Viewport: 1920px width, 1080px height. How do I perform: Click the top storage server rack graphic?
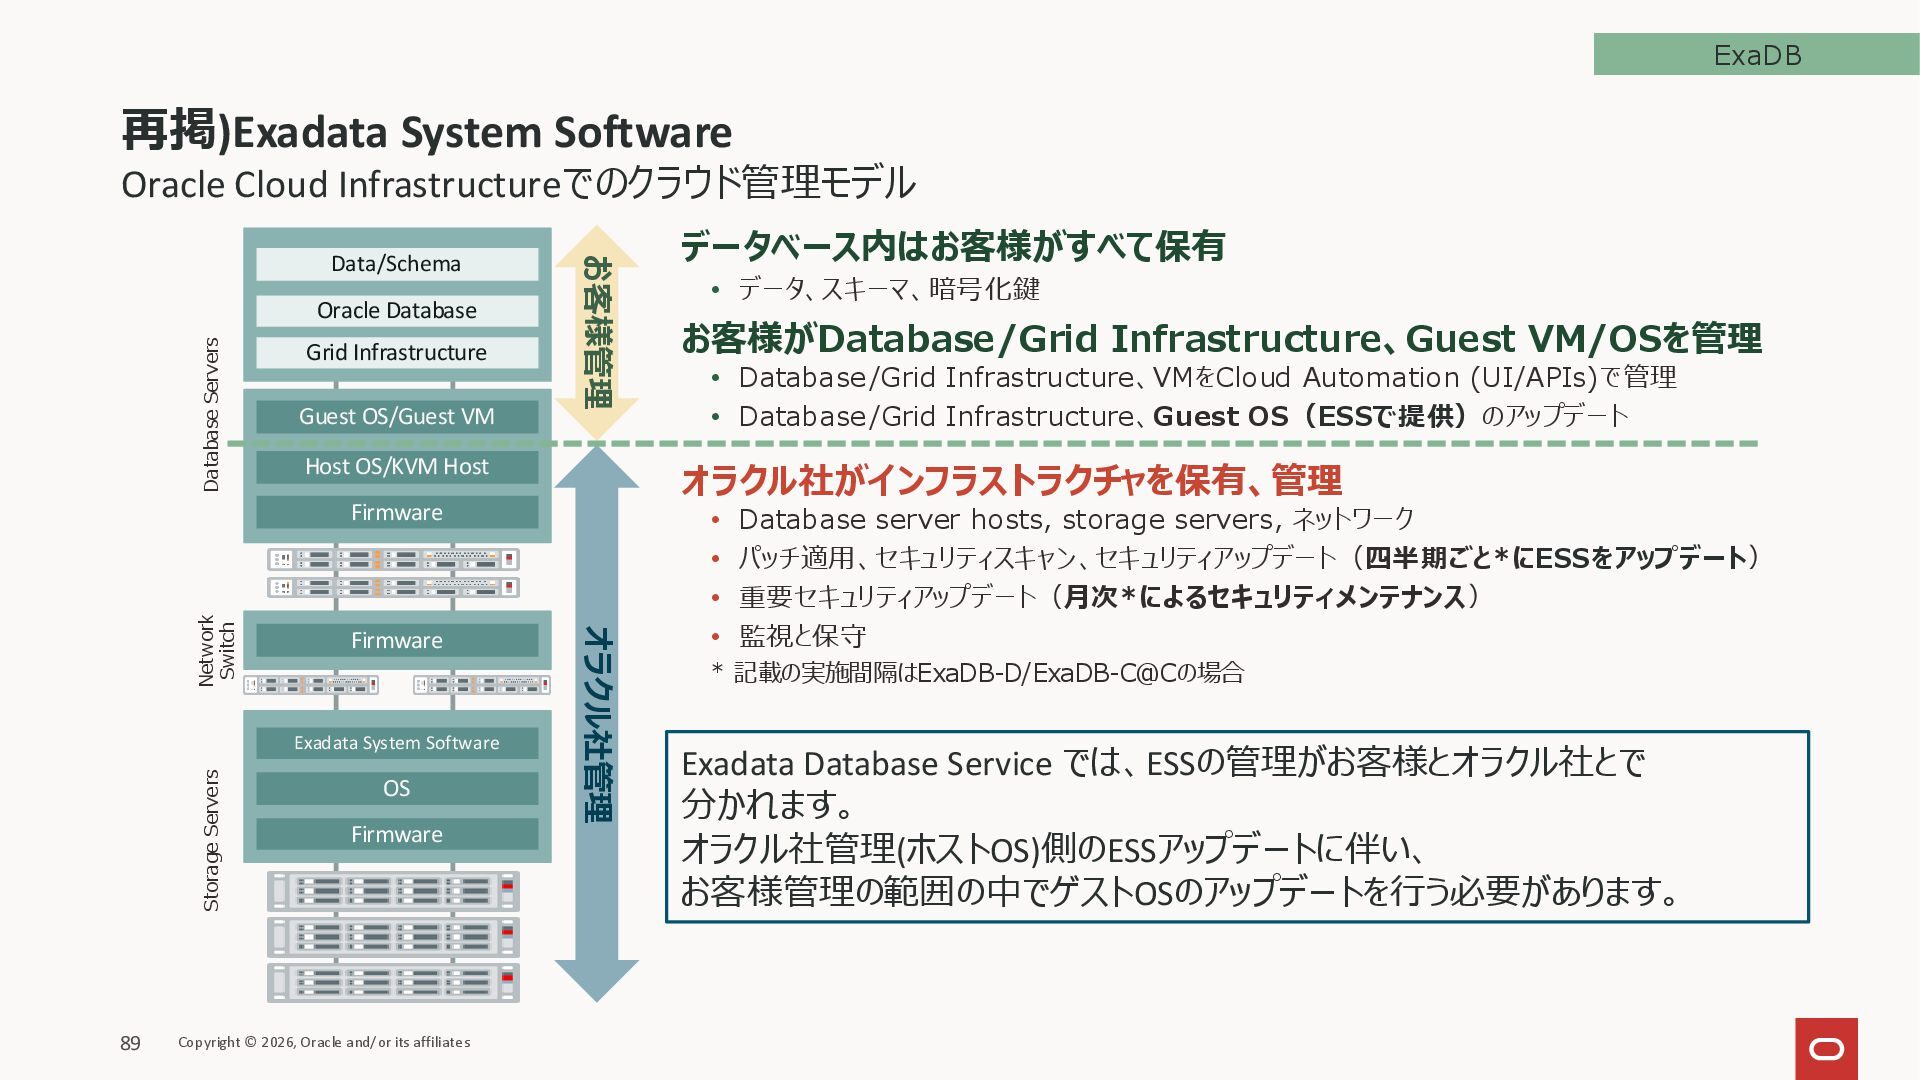pos(393,890)
